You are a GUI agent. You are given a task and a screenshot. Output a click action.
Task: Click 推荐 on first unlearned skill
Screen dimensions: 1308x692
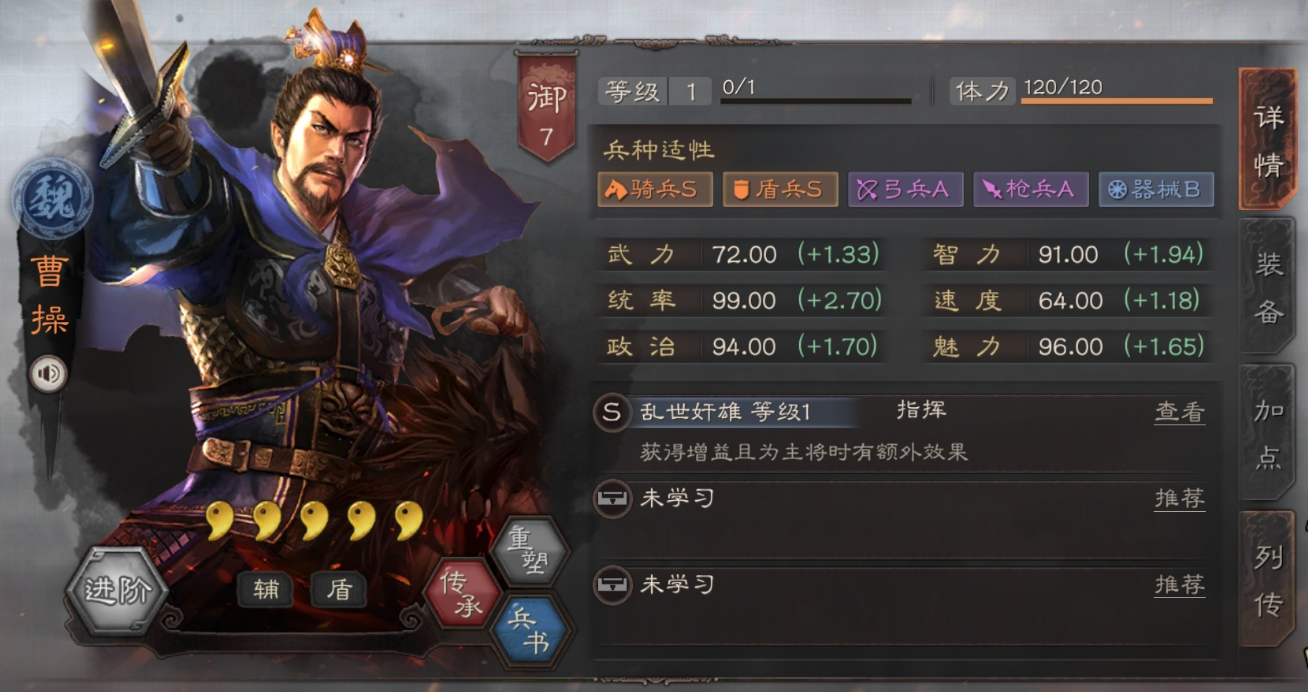coord(1180,498)
